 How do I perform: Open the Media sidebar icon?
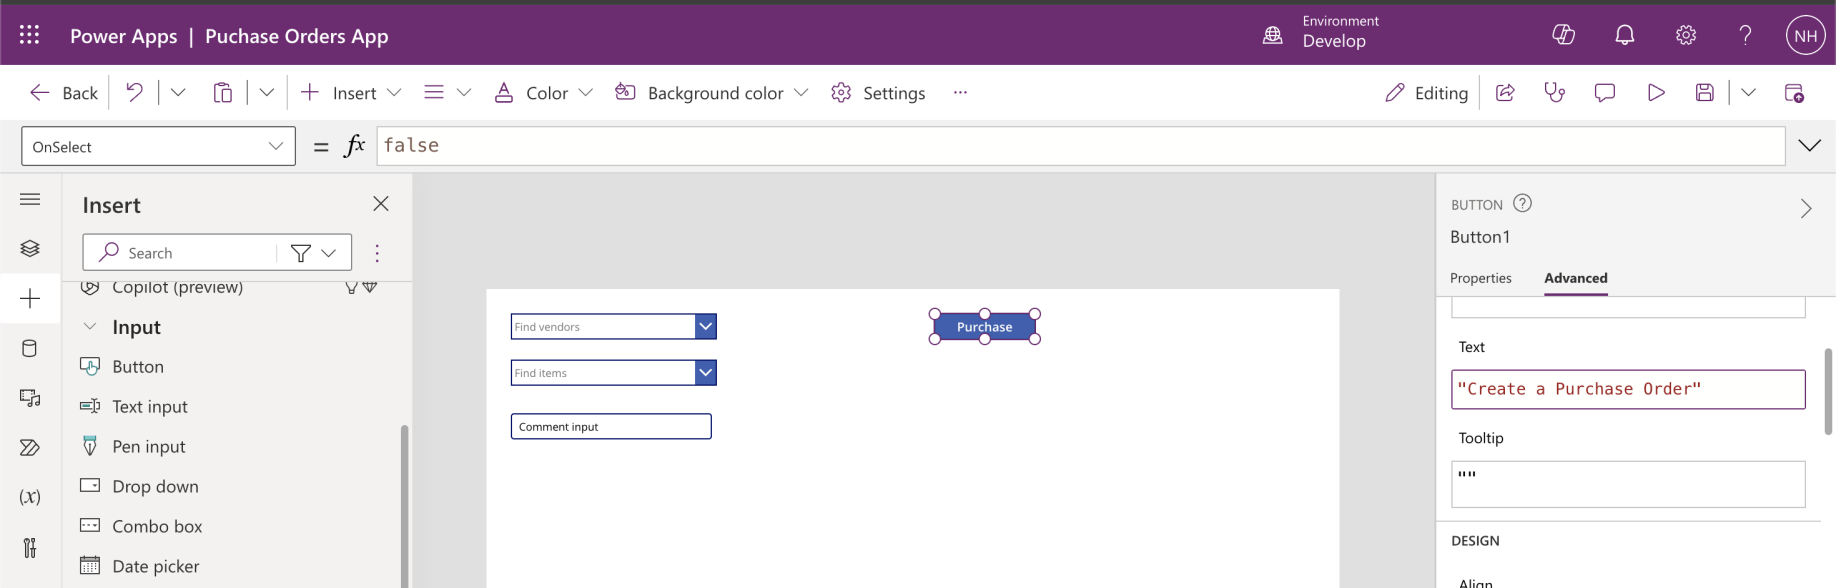[30, 398]
